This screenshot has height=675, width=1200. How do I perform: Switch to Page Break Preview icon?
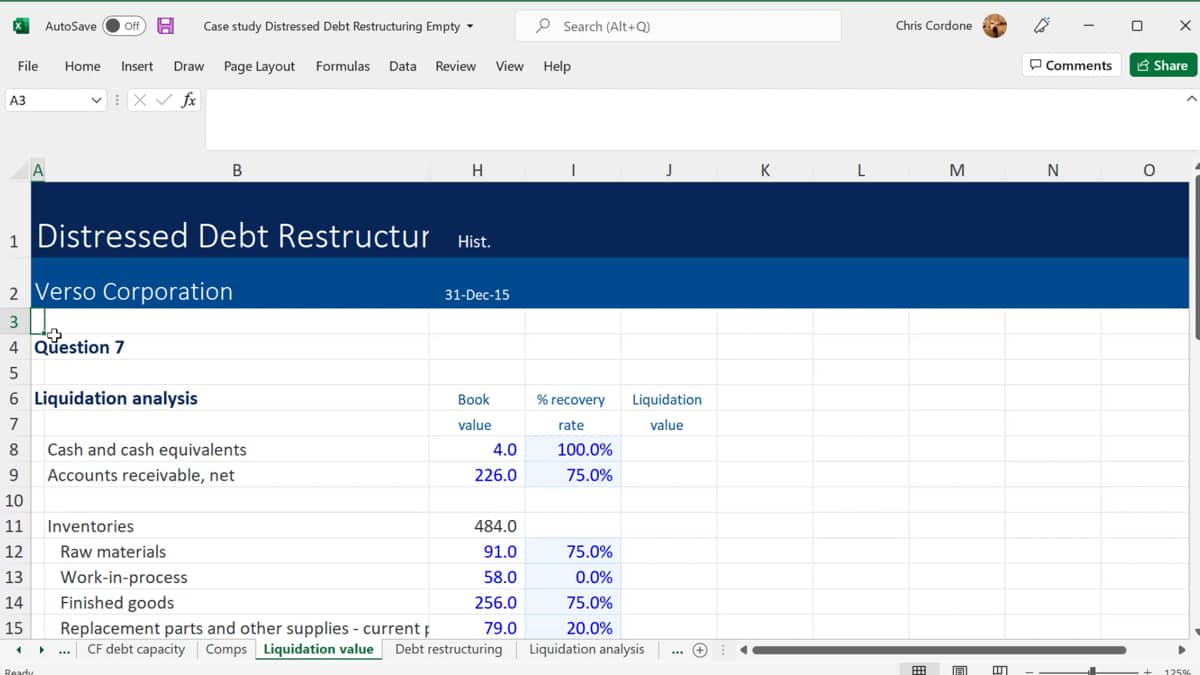coord(999,670)
